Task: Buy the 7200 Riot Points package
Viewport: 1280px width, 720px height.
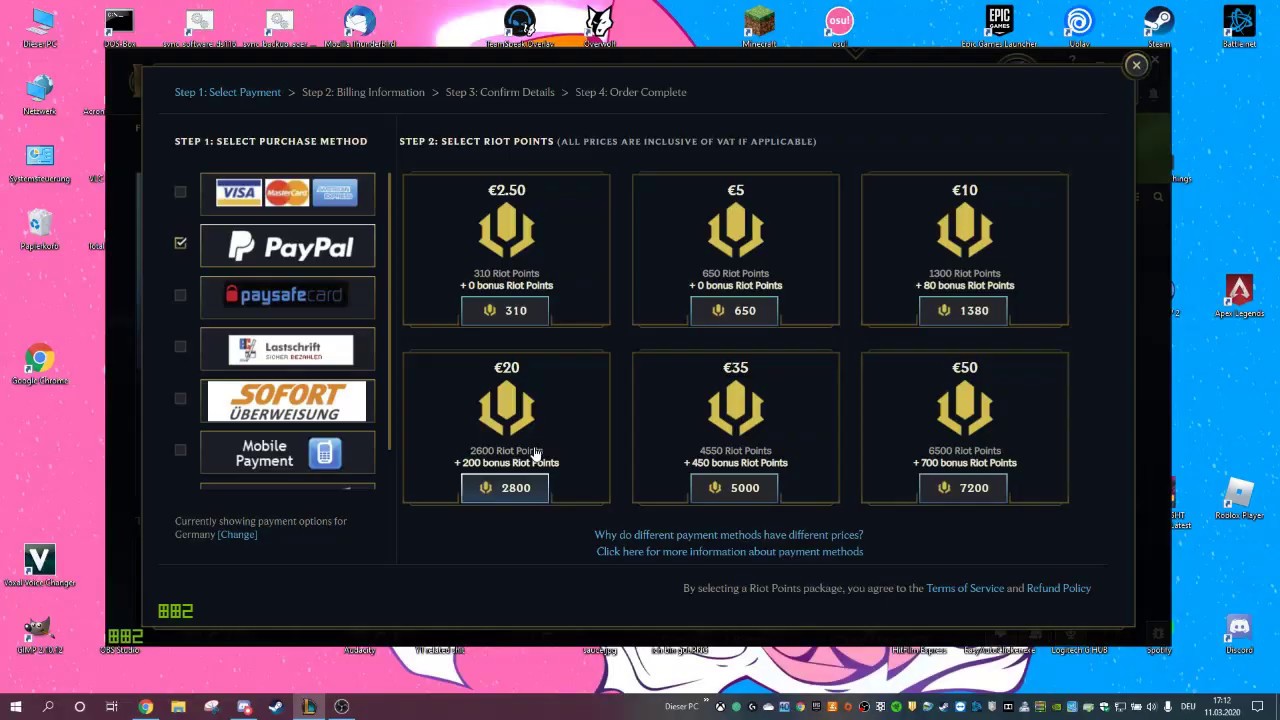Action: [x=964, y=488]
